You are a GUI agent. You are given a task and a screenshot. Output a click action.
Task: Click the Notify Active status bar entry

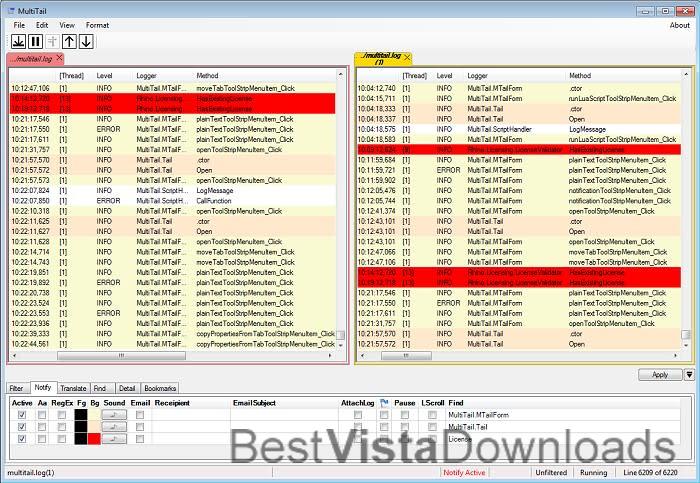464,472
